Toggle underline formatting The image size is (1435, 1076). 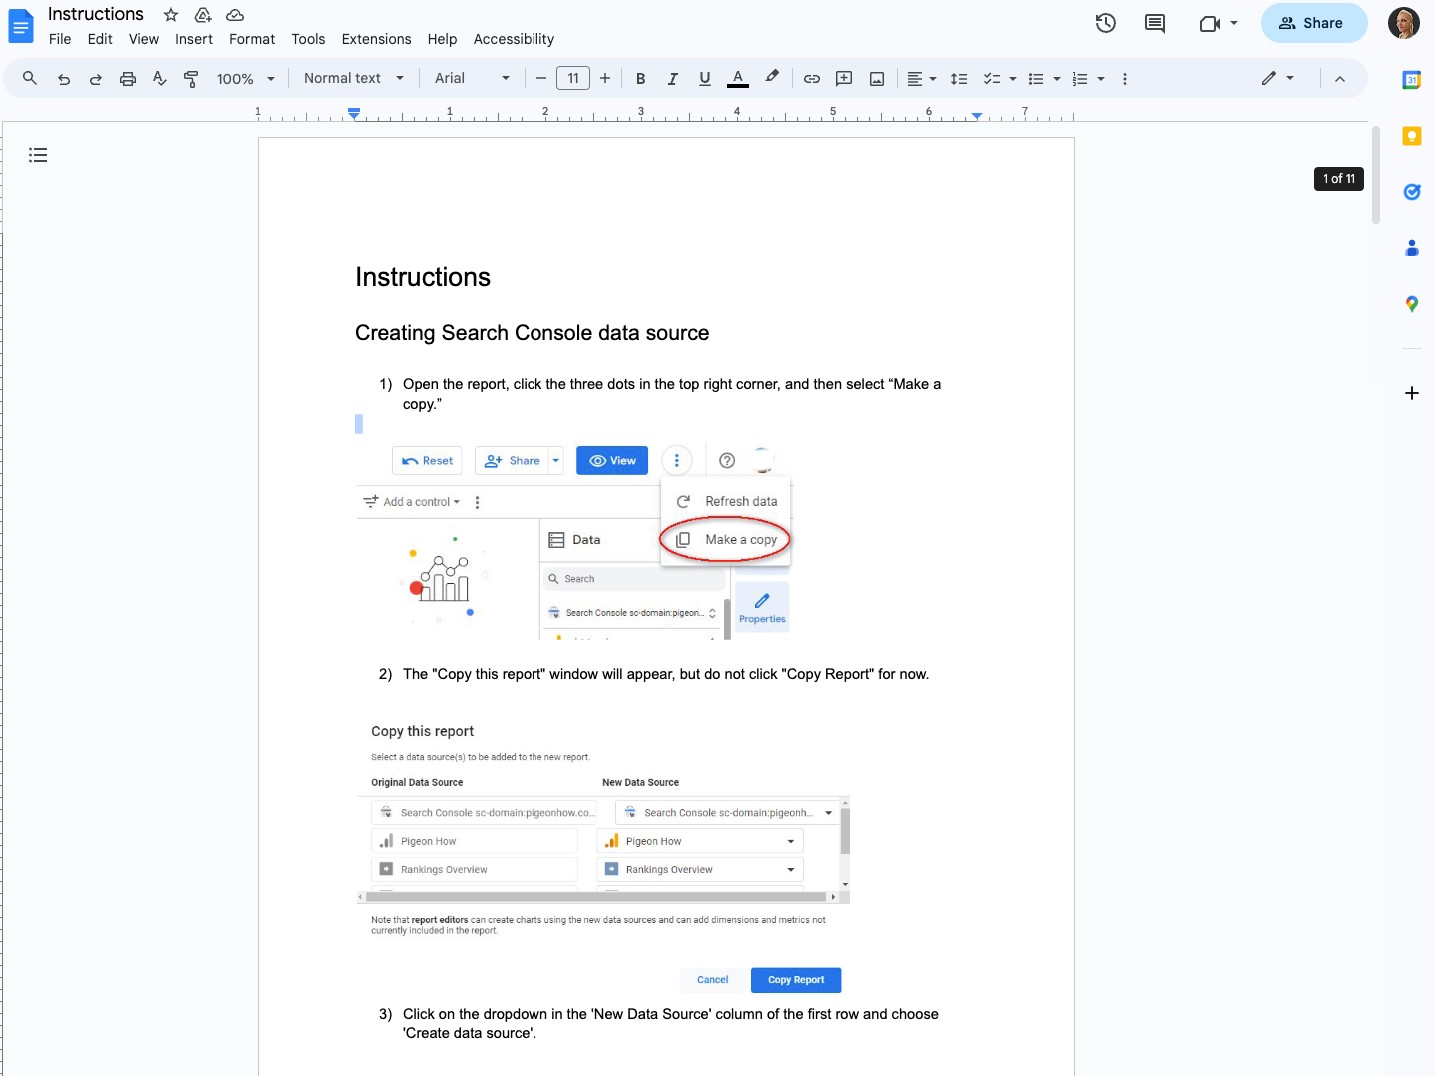tap(705, 78)
